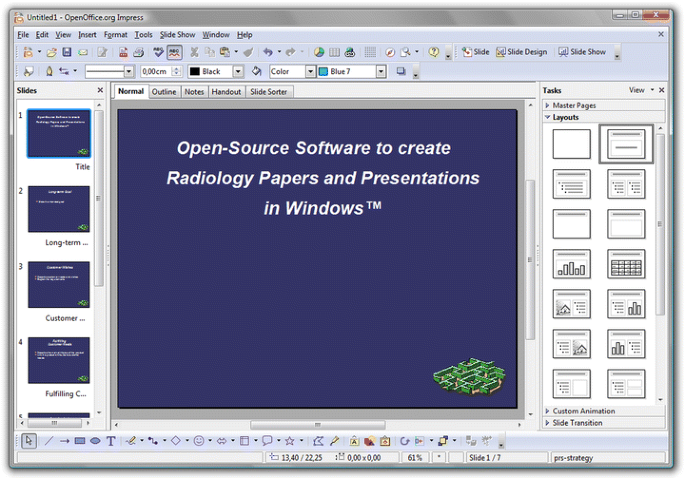
Task: Choose the blank slide layout thumbnail
Action: [x=571, y=144]
